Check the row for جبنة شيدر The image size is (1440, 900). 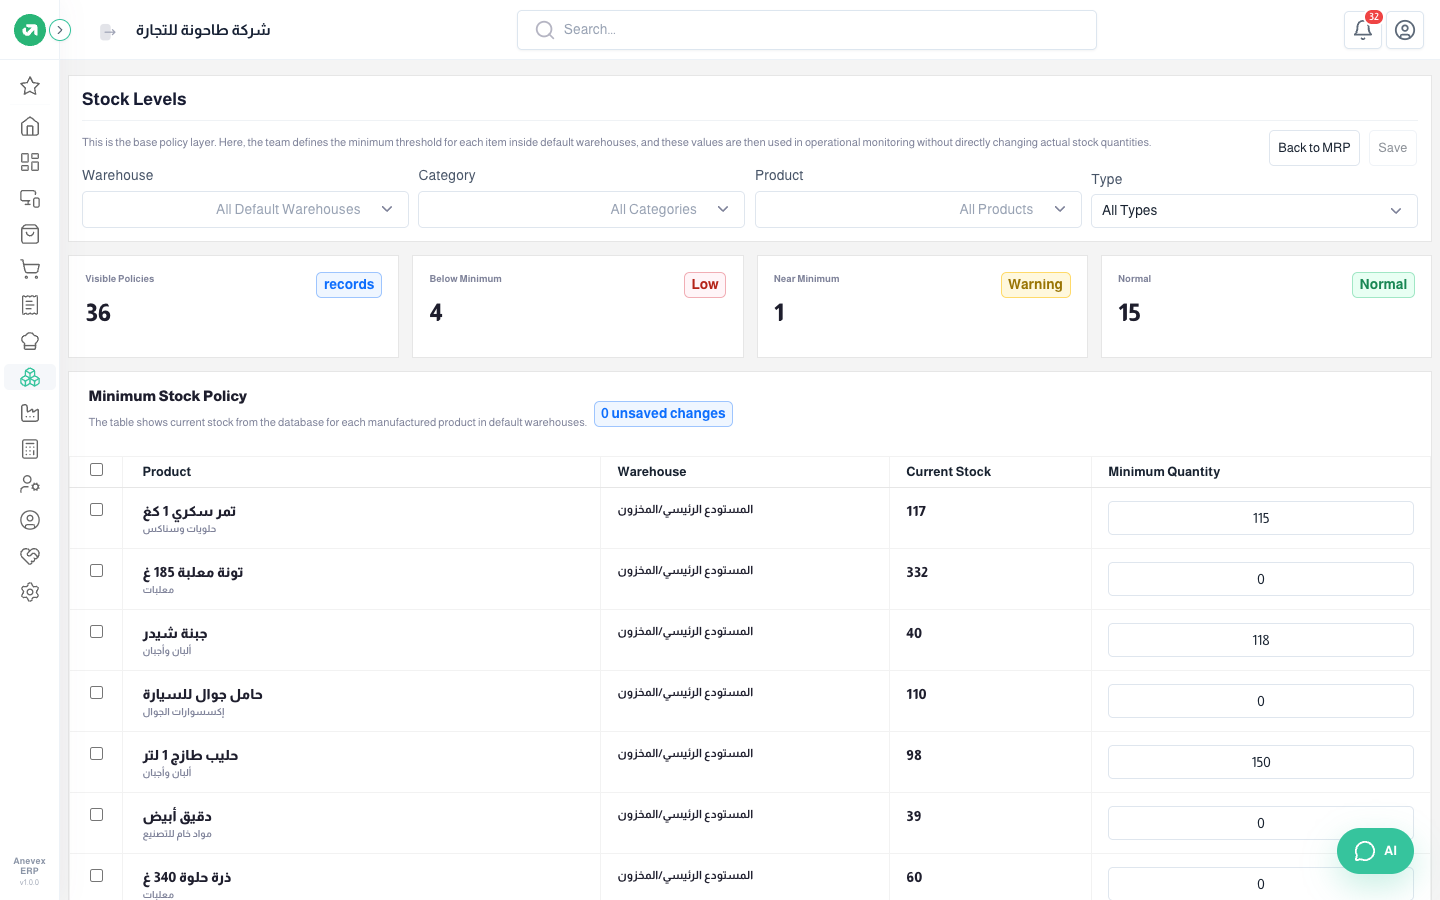(x=96, y=632)
